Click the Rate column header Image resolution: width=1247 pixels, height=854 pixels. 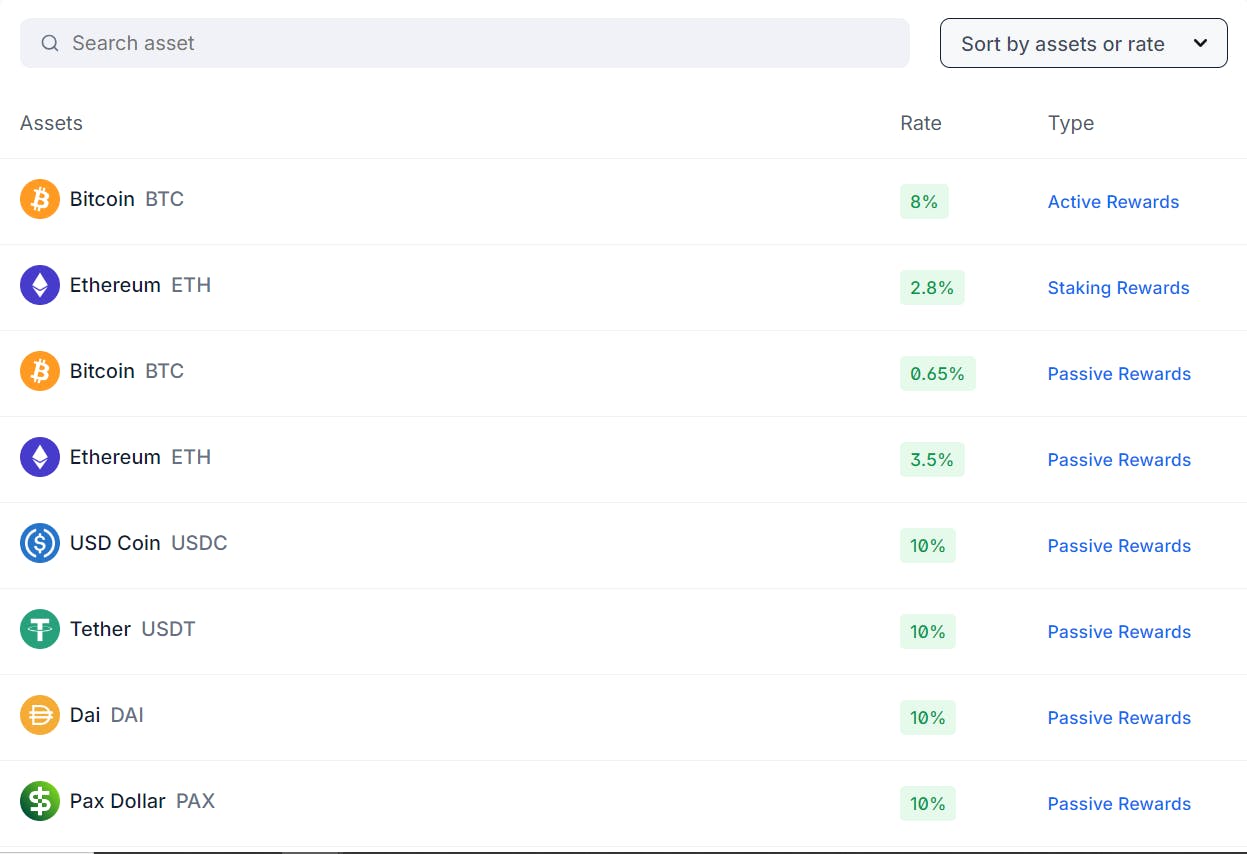[x=921, y=123]
